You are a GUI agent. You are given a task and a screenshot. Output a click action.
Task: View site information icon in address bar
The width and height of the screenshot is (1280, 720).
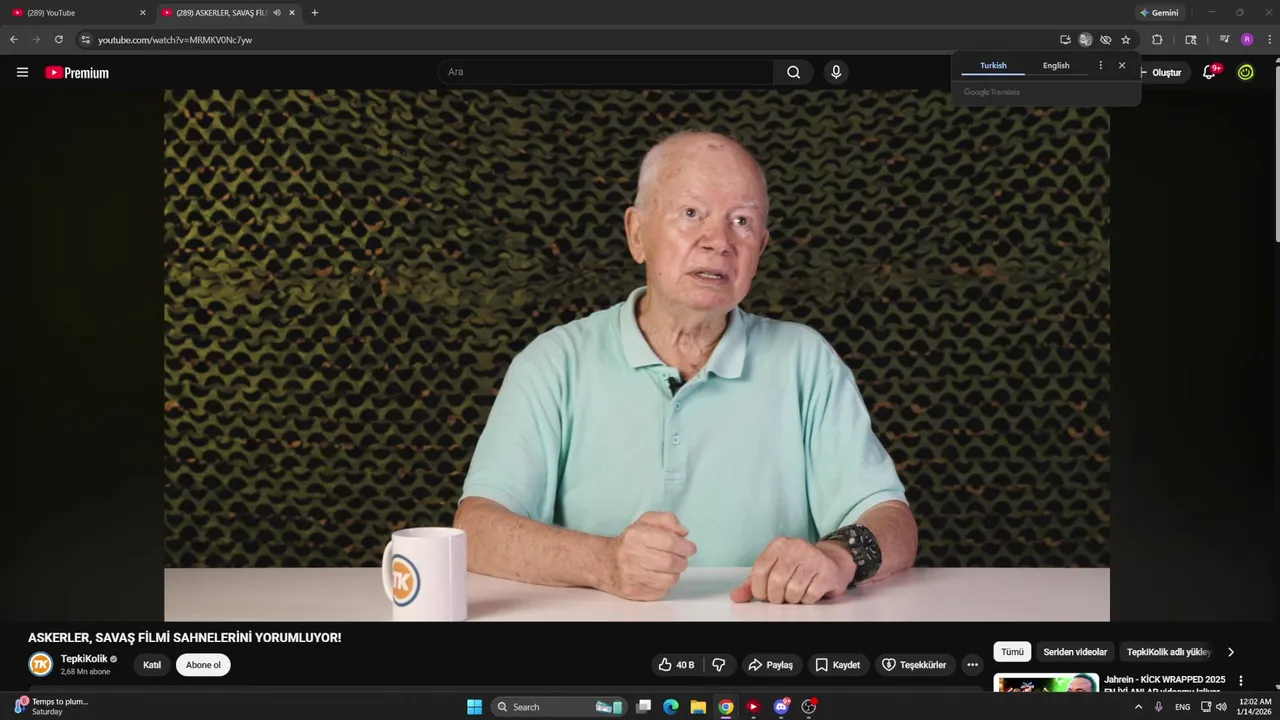(x=86, y=40)
